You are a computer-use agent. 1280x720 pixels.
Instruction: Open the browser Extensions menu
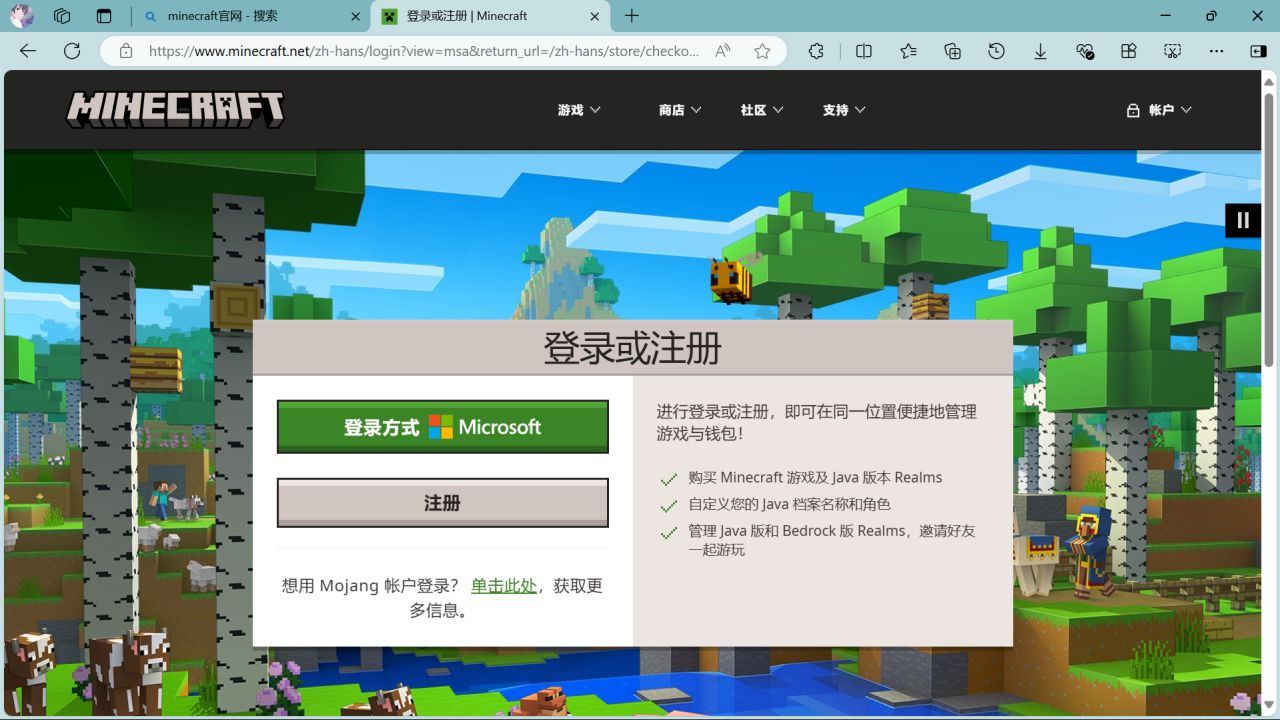pyautogui.click(x=816, y=51)
